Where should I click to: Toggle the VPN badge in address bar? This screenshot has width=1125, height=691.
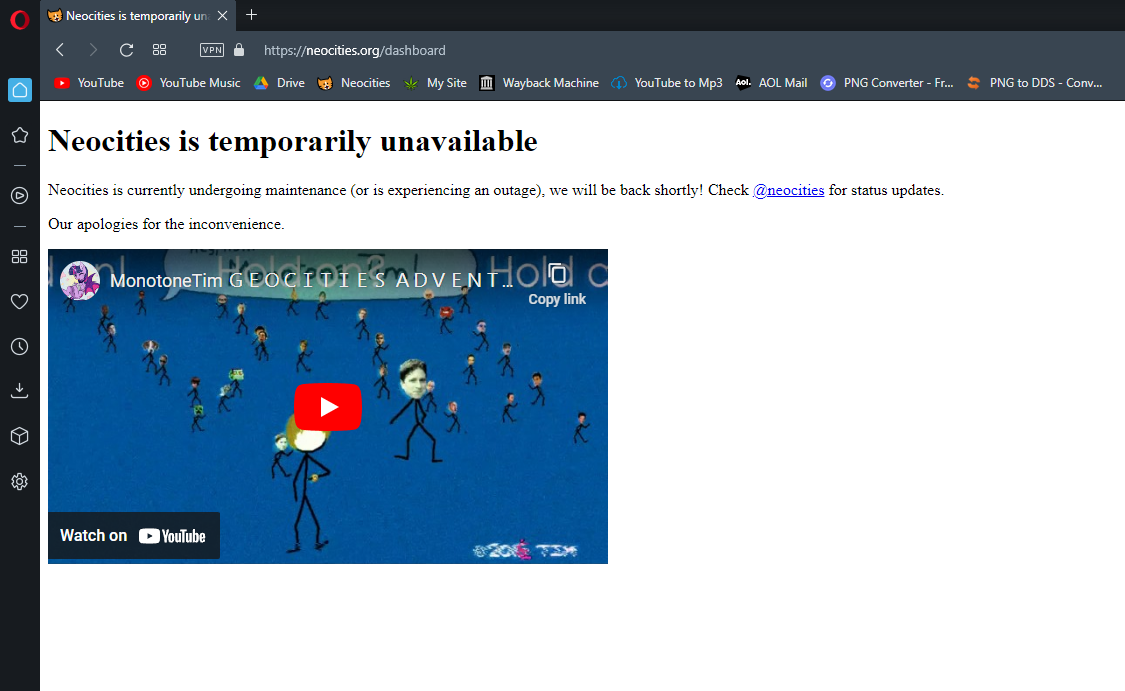coord(212,50)
